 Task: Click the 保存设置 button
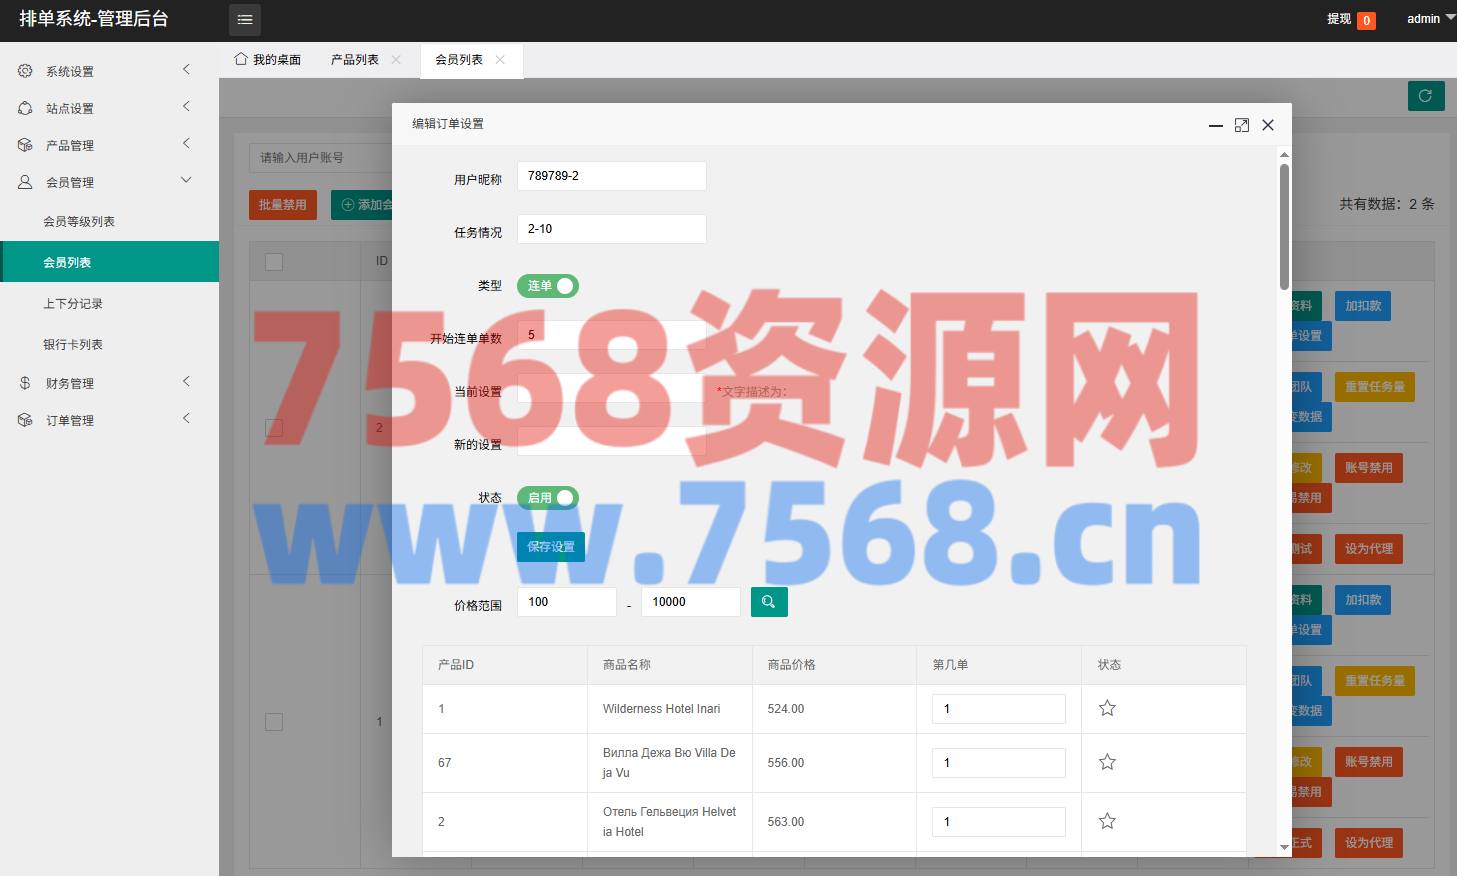[551, 547]
